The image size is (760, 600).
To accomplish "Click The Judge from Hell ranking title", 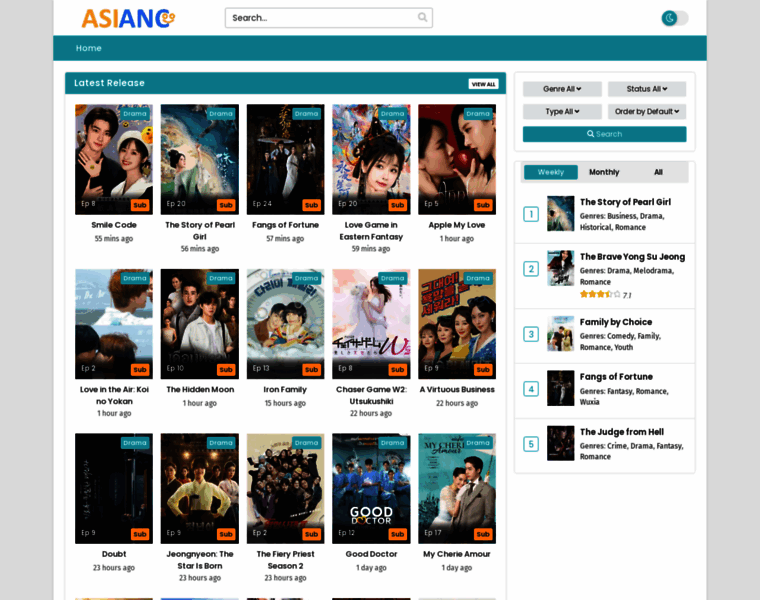I will coord(622,432).
